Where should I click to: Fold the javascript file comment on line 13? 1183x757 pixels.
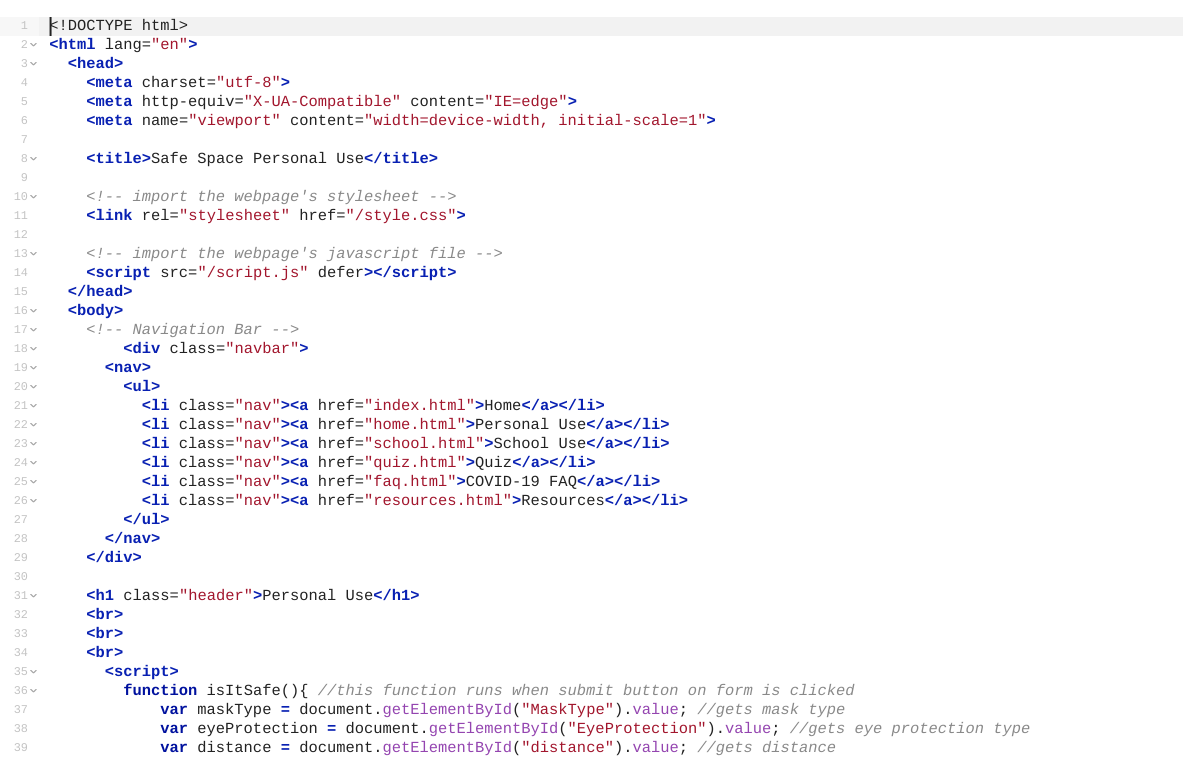33,254
